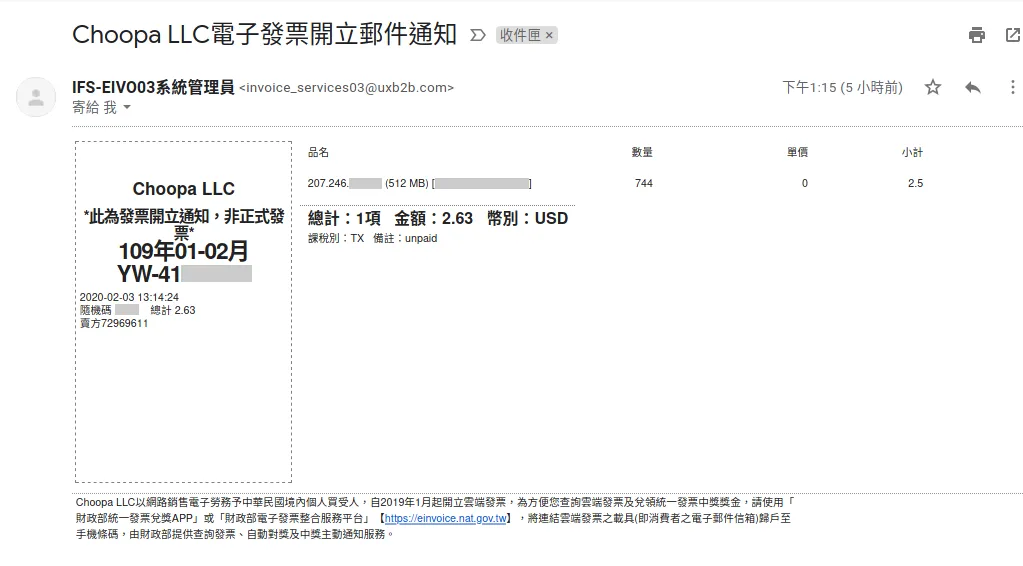1023x566 pixels.
Task: Click the item row starting with 207.246
Action: (x=419, y=183)
